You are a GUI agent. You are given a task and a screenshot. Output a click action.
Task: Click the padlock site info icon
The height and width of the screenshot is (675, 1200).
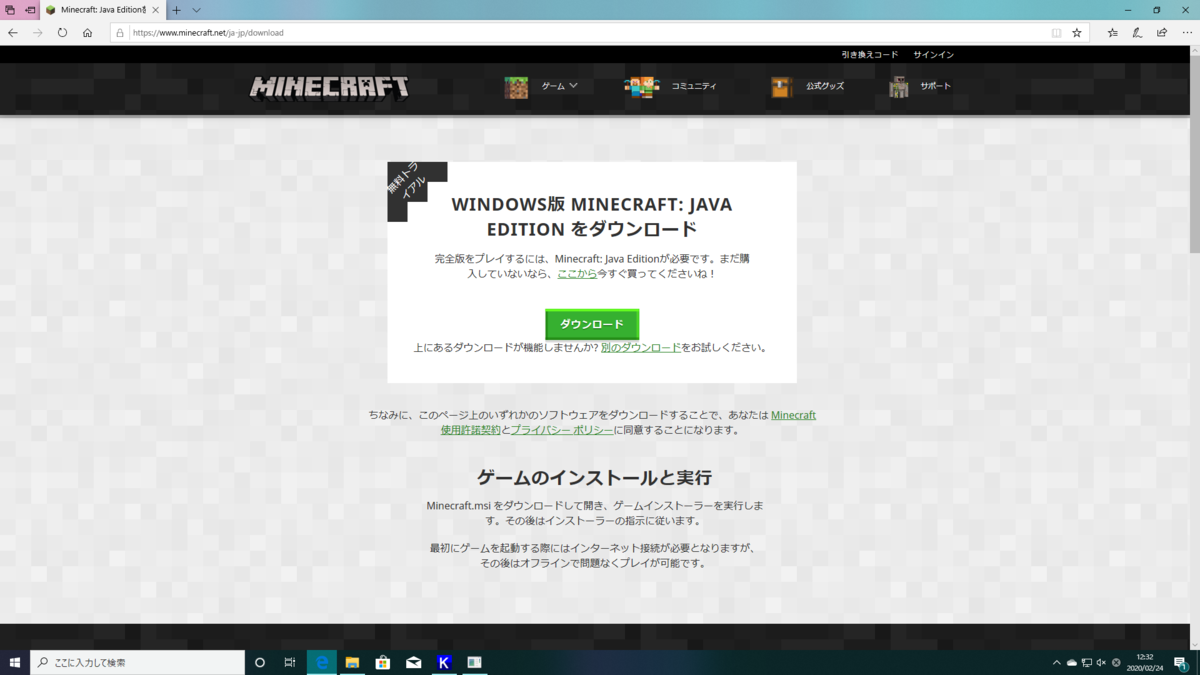click(121, 32)
